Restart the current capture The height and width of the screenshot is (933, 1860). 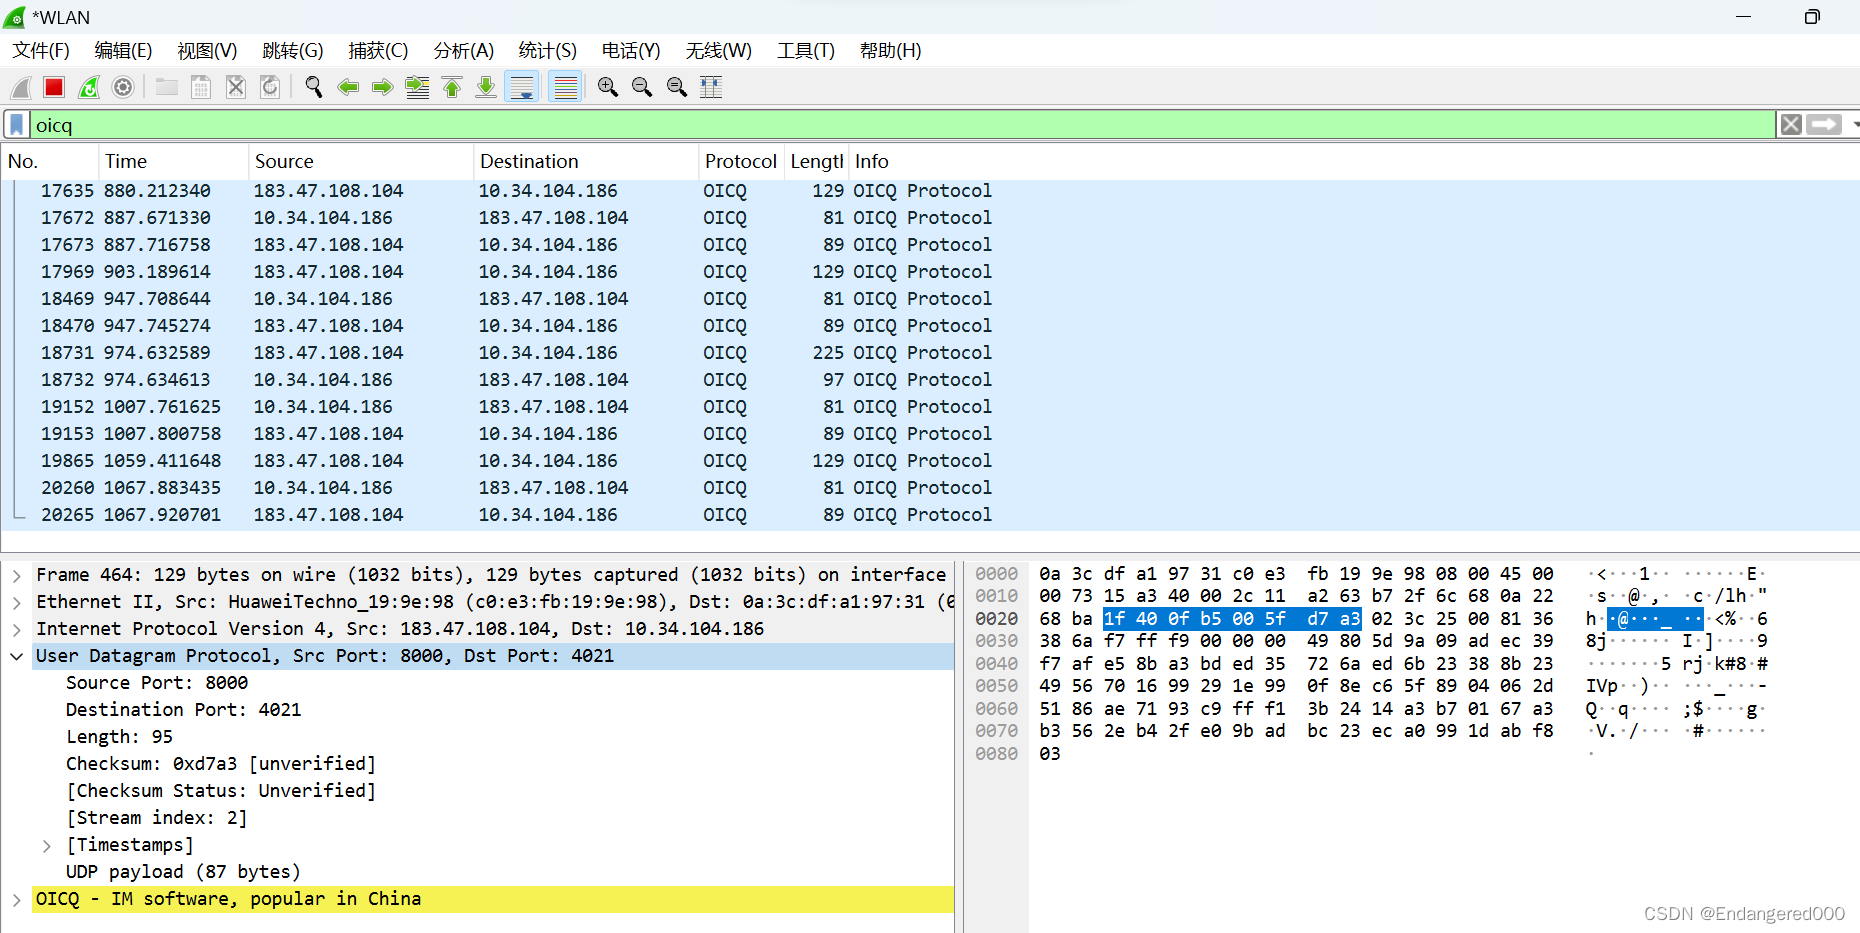pyautogui.click(x=88, y=87)
